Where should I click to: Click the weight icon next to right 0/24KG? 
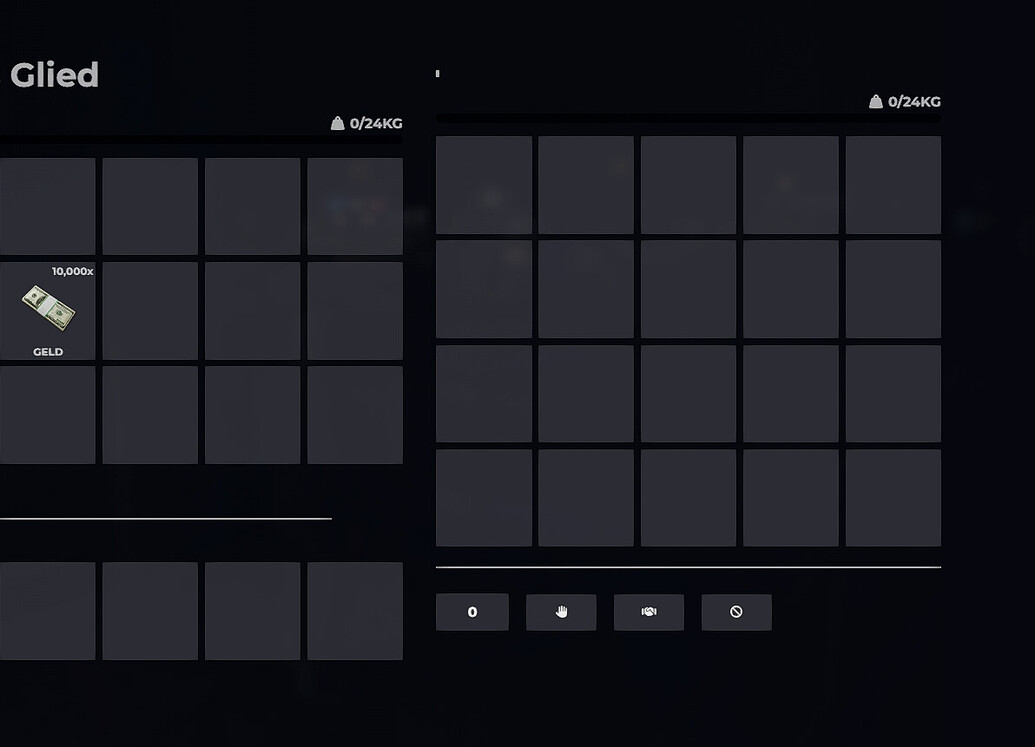874,100
